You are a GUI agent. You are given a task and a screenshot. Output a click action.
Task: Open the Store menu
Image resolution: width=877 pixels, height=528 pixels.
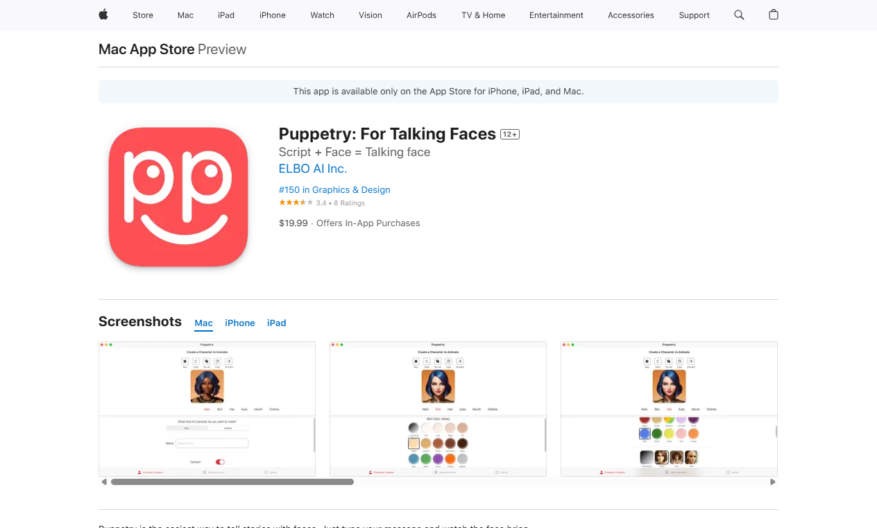[x=143, y=15]
